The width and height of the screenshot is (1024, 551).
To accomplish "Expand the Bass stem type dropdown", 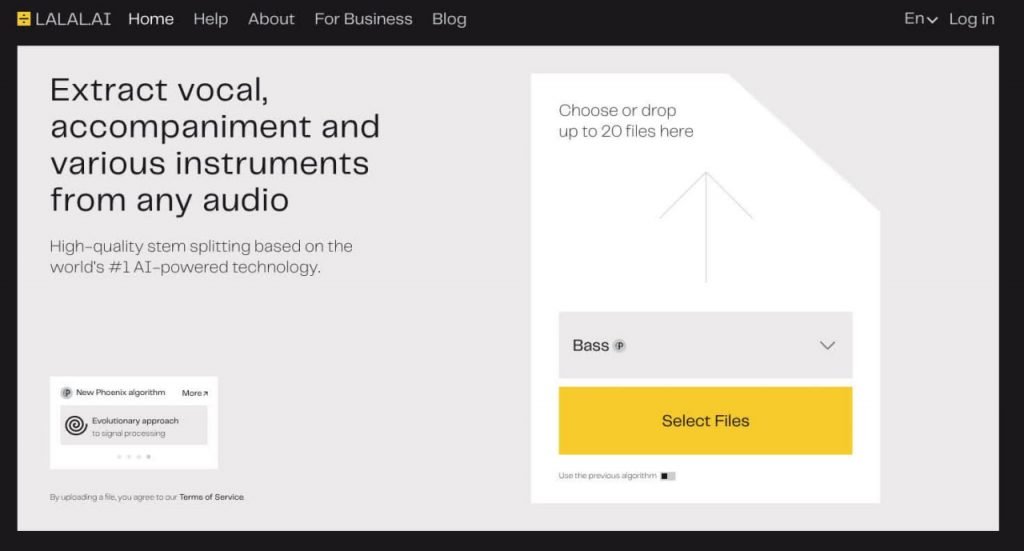I will (x=705, y=345).
